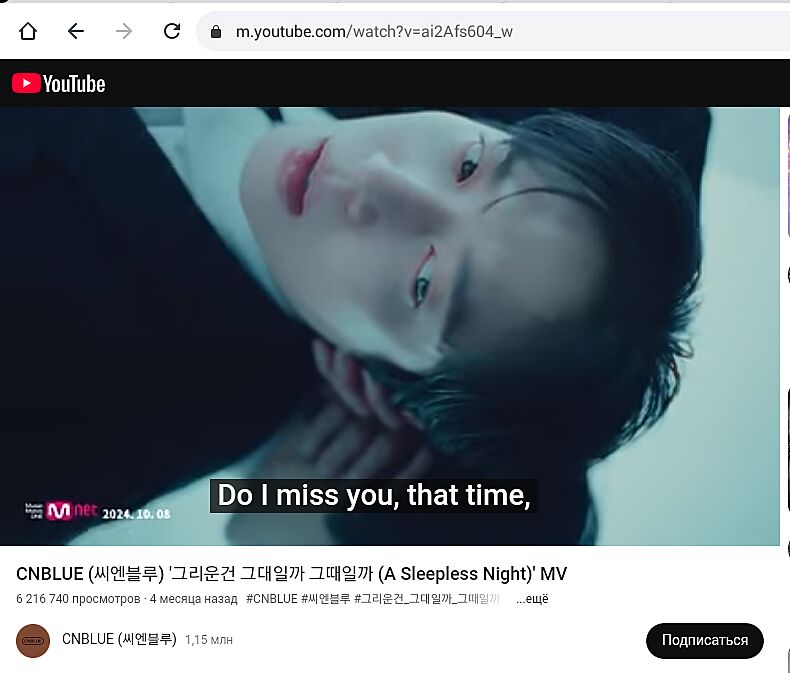Click the browser home icon
Viewport: 790px width, 673px height.
coord(28,31)
